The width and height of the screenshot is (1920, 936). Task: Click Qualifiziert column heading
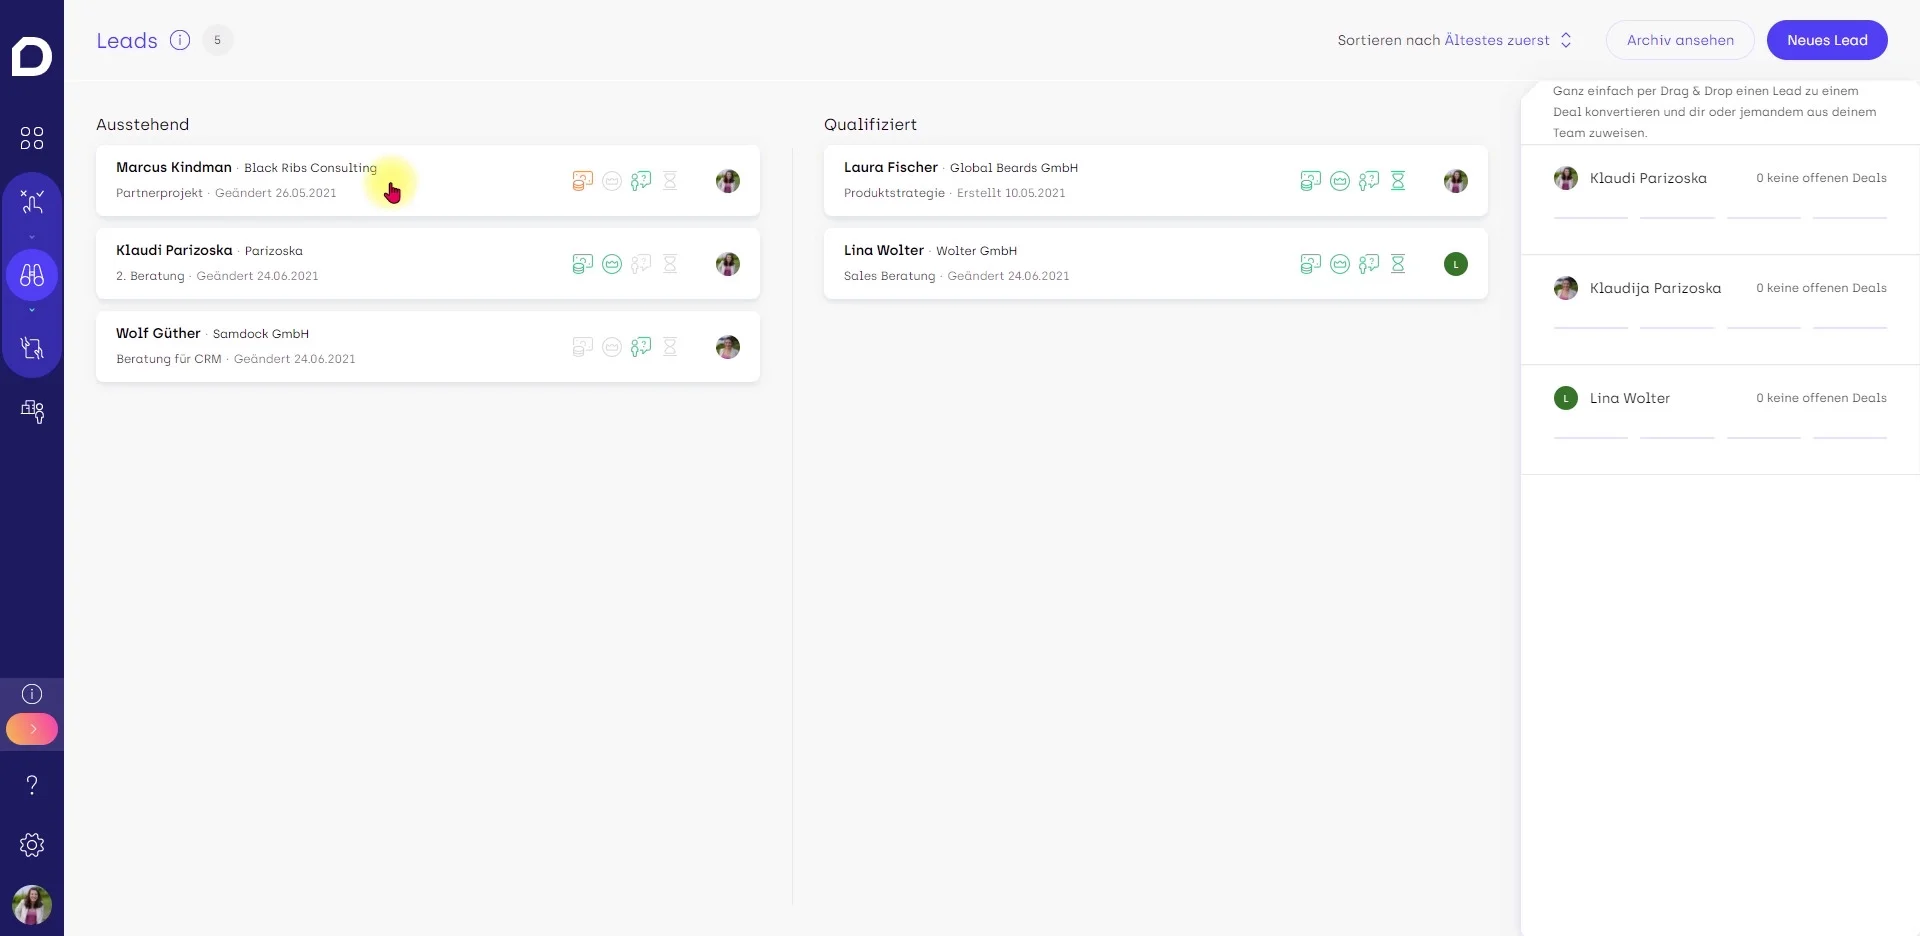(870, 124)
